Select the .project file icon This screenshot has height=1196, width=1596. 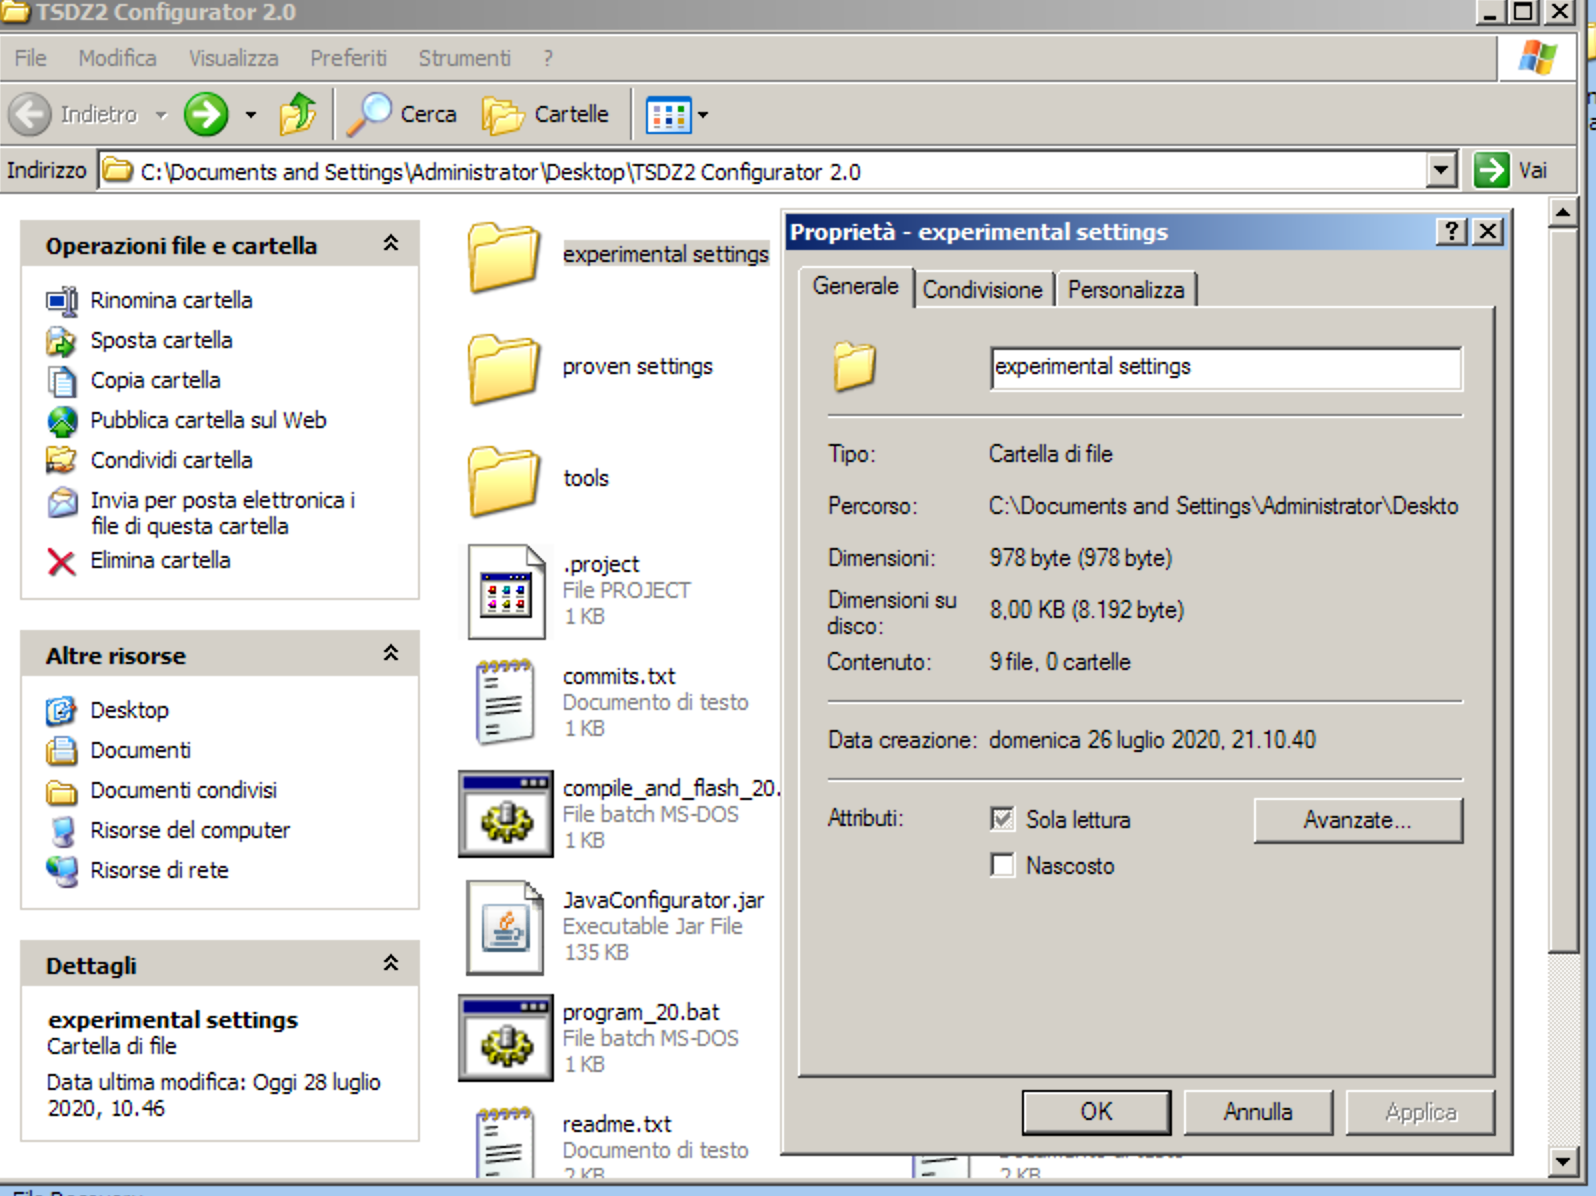coord(506,592)
